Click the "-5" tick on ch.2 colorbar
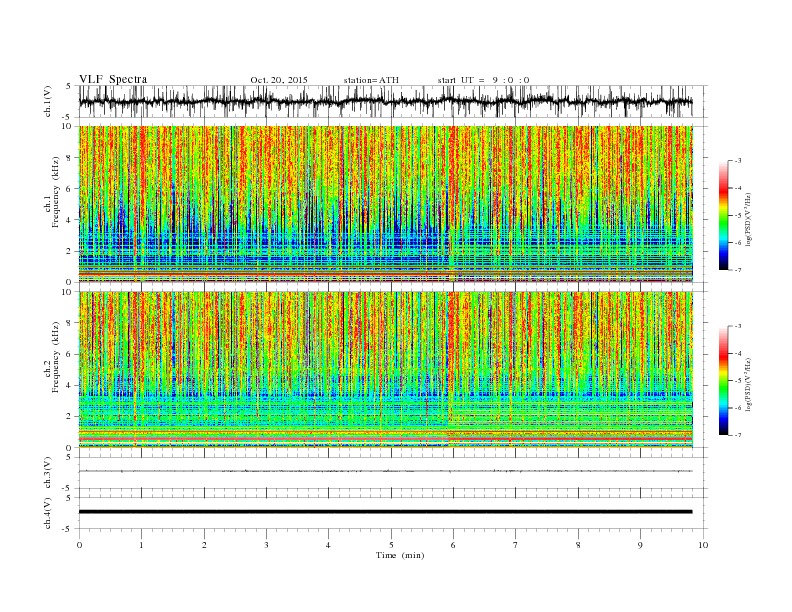This screenshot has height=612, width=792. pyautogui.click(x=738, y=380)
